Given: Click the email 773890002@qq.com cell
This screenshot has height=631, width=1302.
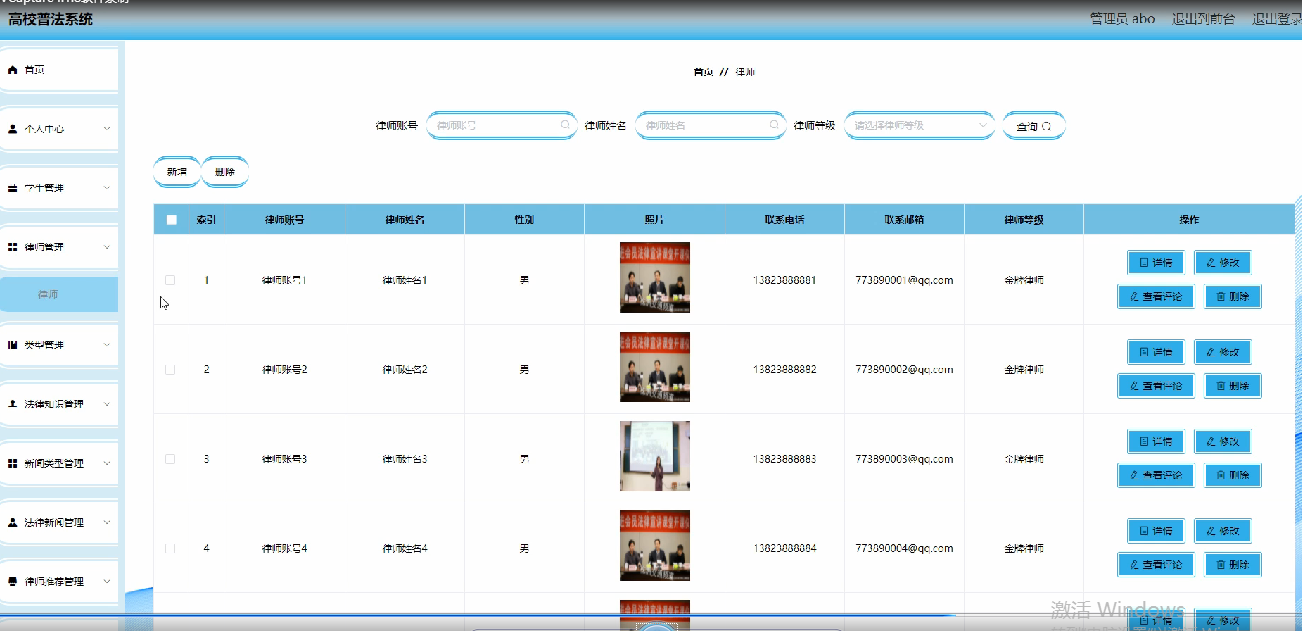Looking at the screenshot, I should pos(904,370).
